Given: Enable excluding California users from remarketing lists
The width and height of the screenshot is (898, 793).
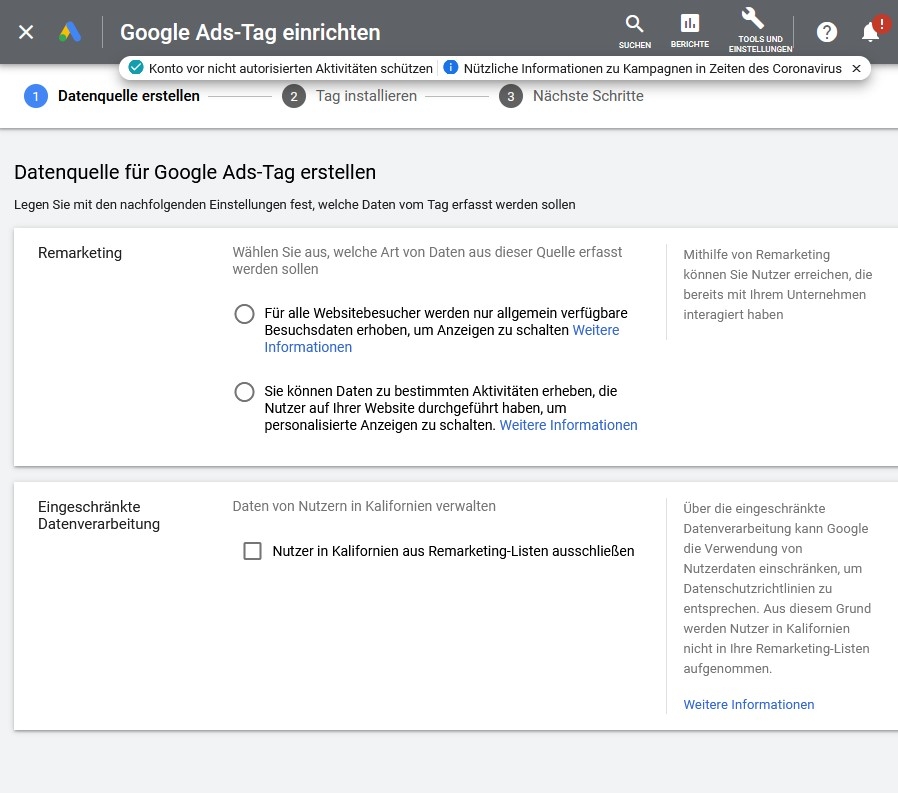Looking at the screenshot, I should click(x=253, y=551).
